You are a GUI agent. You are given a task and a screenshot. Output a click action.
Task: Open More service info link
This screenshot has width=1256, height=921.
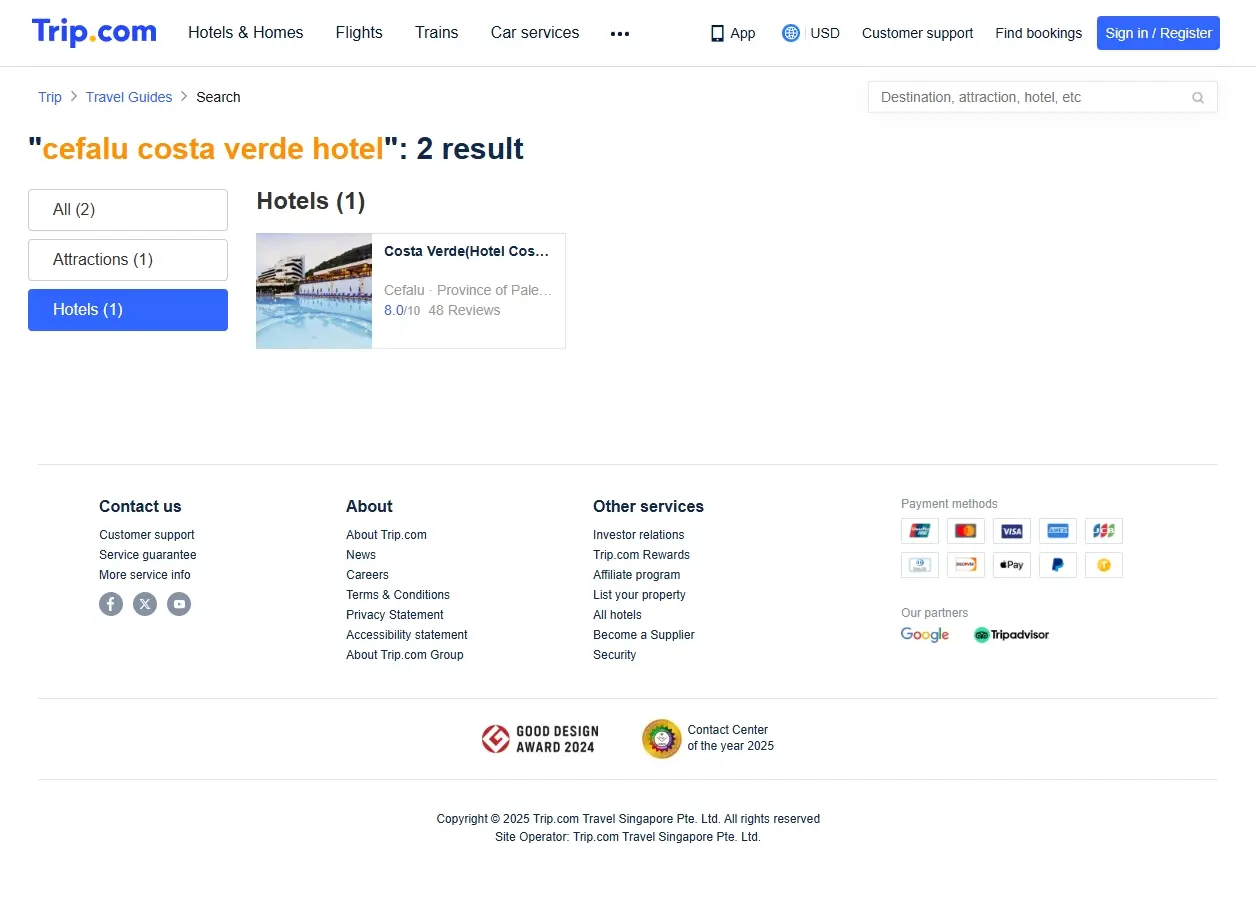pyautogui.click(x=145, y=575)
